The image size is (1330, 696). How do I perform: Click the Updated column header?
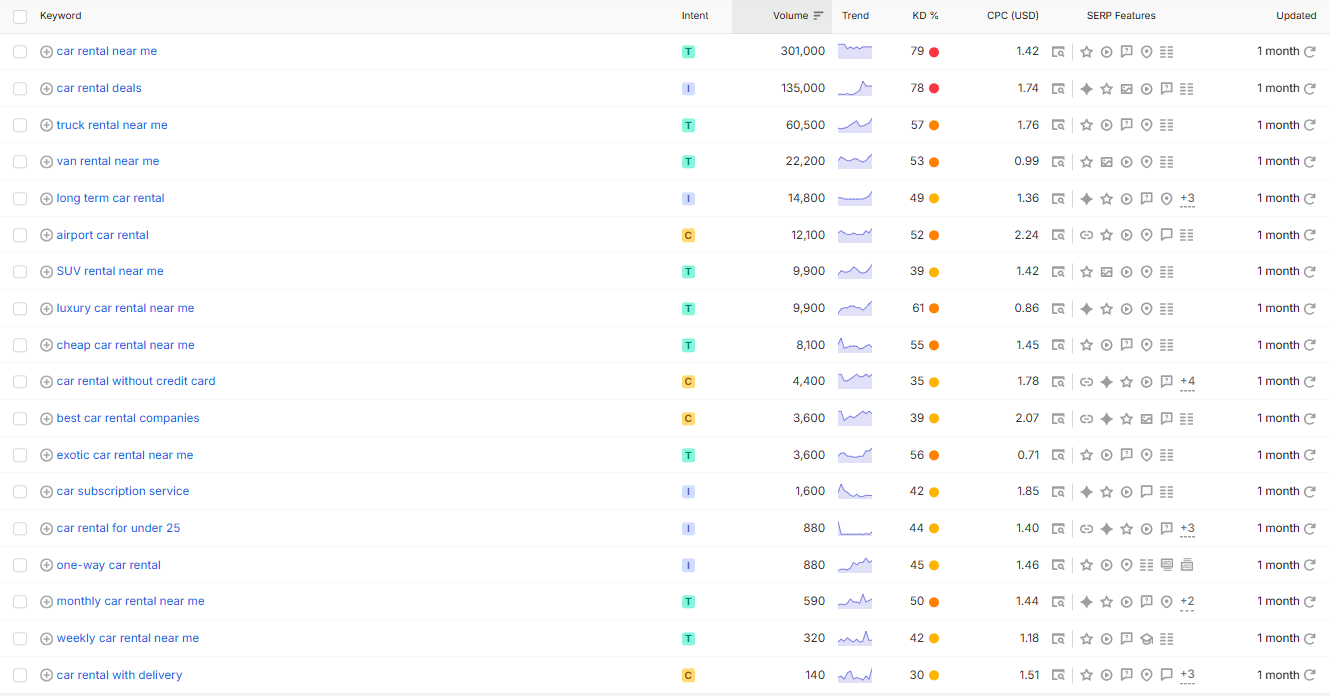[x=1296, y=16]
